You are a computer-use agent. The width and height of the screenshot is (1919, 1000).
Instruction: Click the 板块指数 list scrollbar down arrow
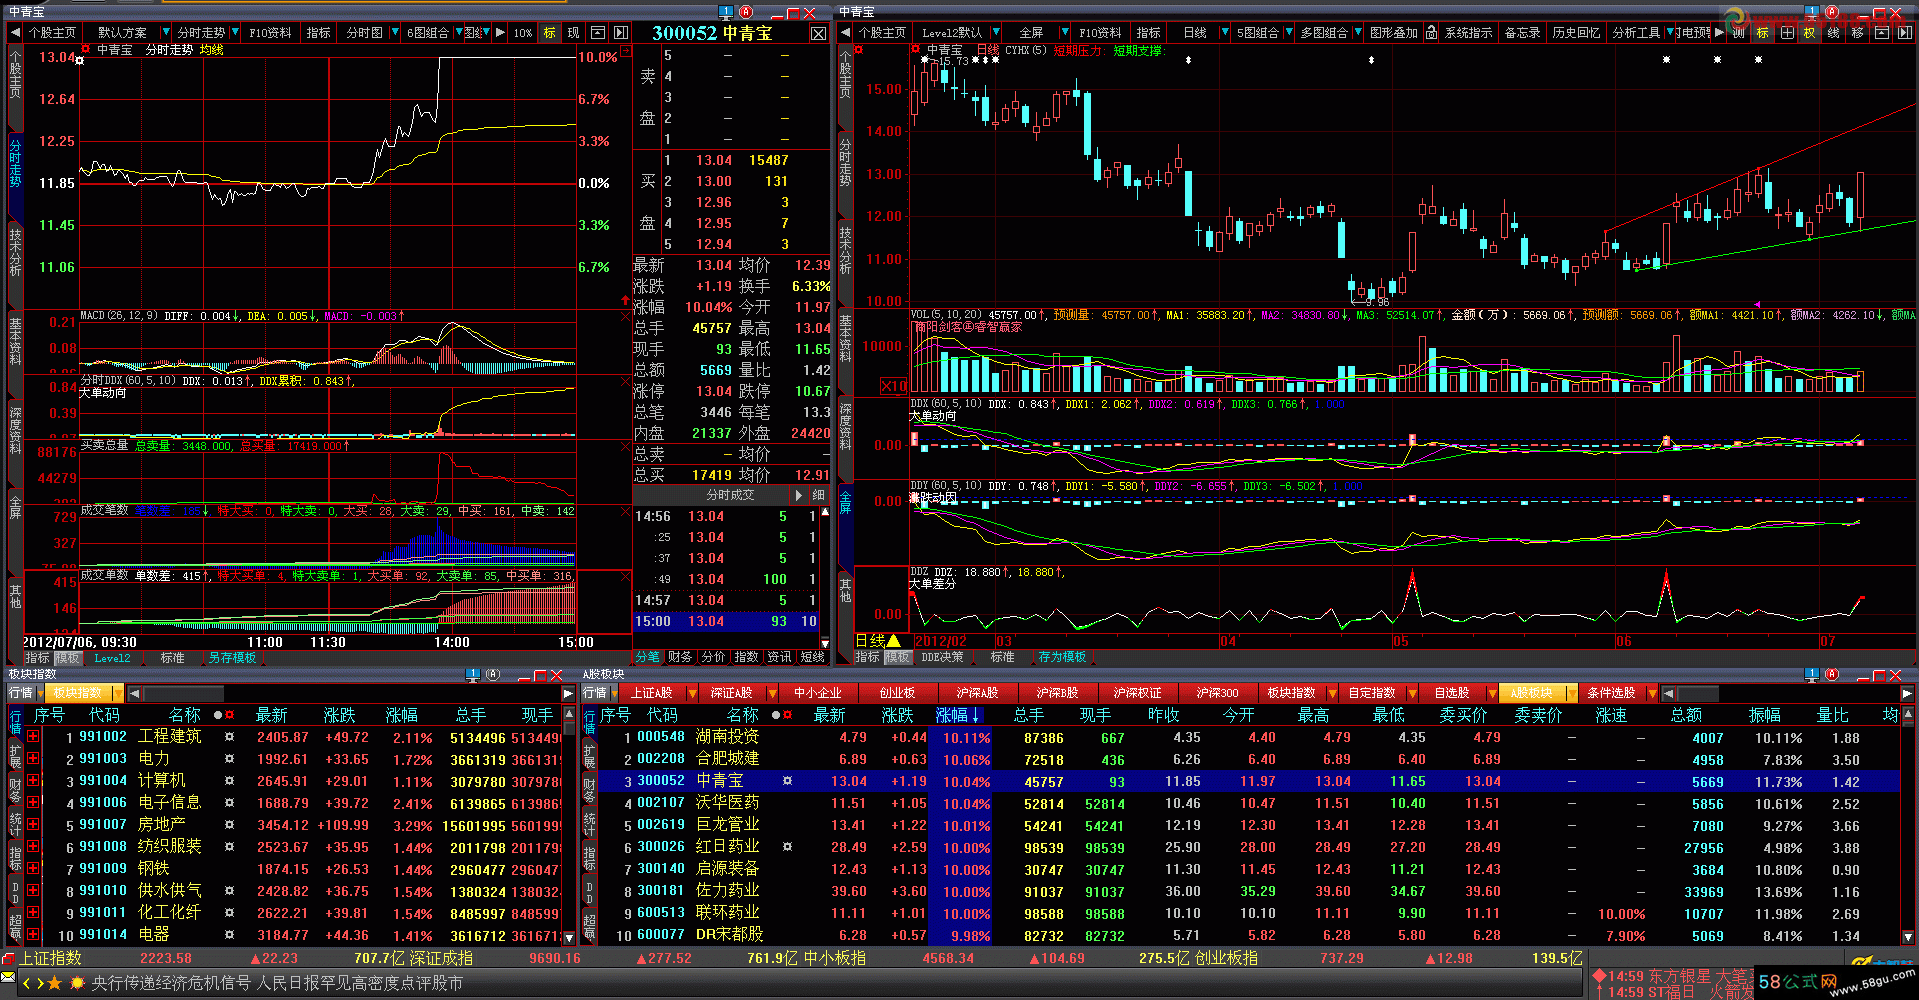point(569,938)
